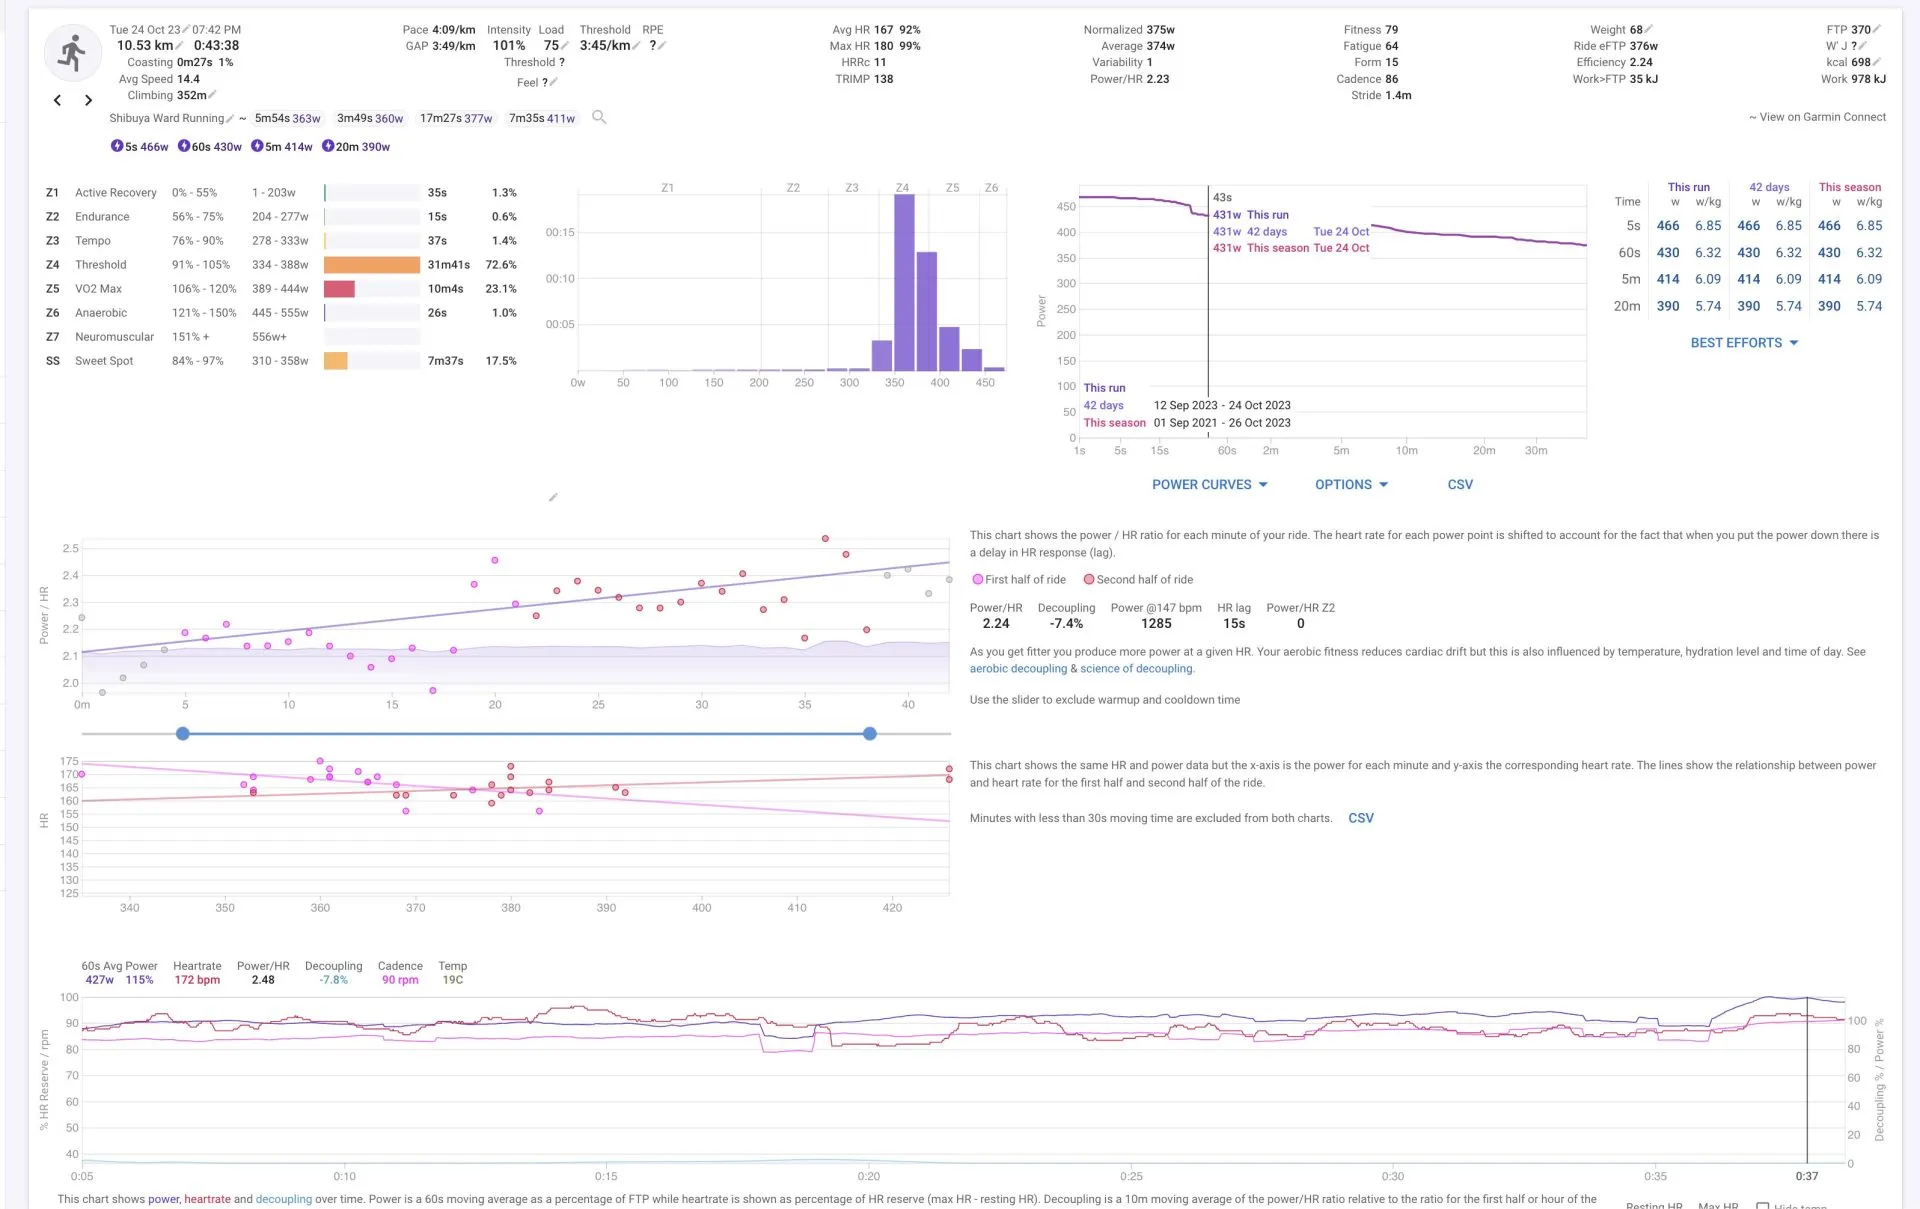This screenshot has width=1920, height=1209.
Task: Toggle Second half of ride legend
Action: coord(1138,580)
